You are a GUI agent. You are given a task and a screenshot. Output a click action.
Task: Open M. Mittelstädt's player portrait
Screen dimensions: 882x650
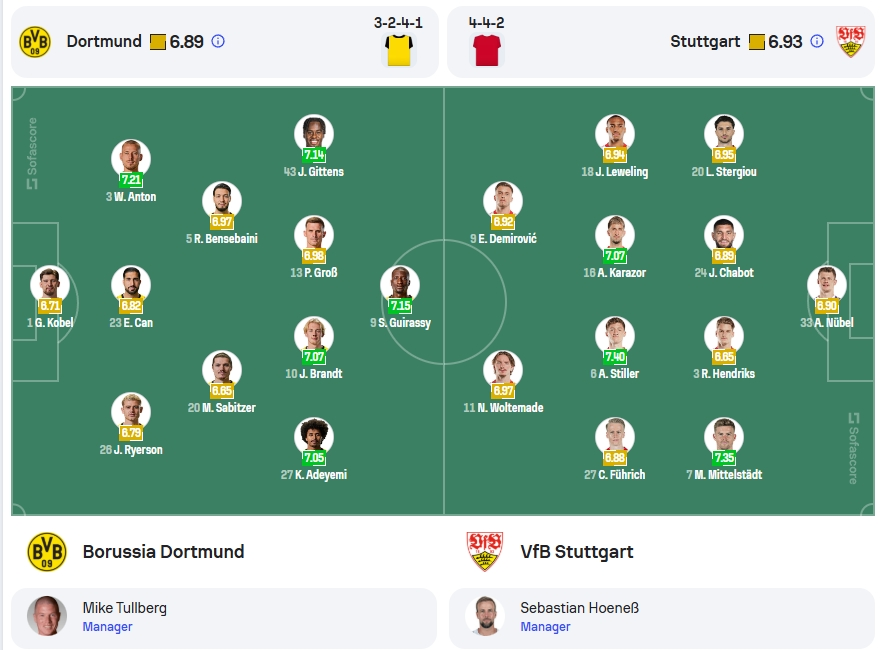[x=724, y=437]
